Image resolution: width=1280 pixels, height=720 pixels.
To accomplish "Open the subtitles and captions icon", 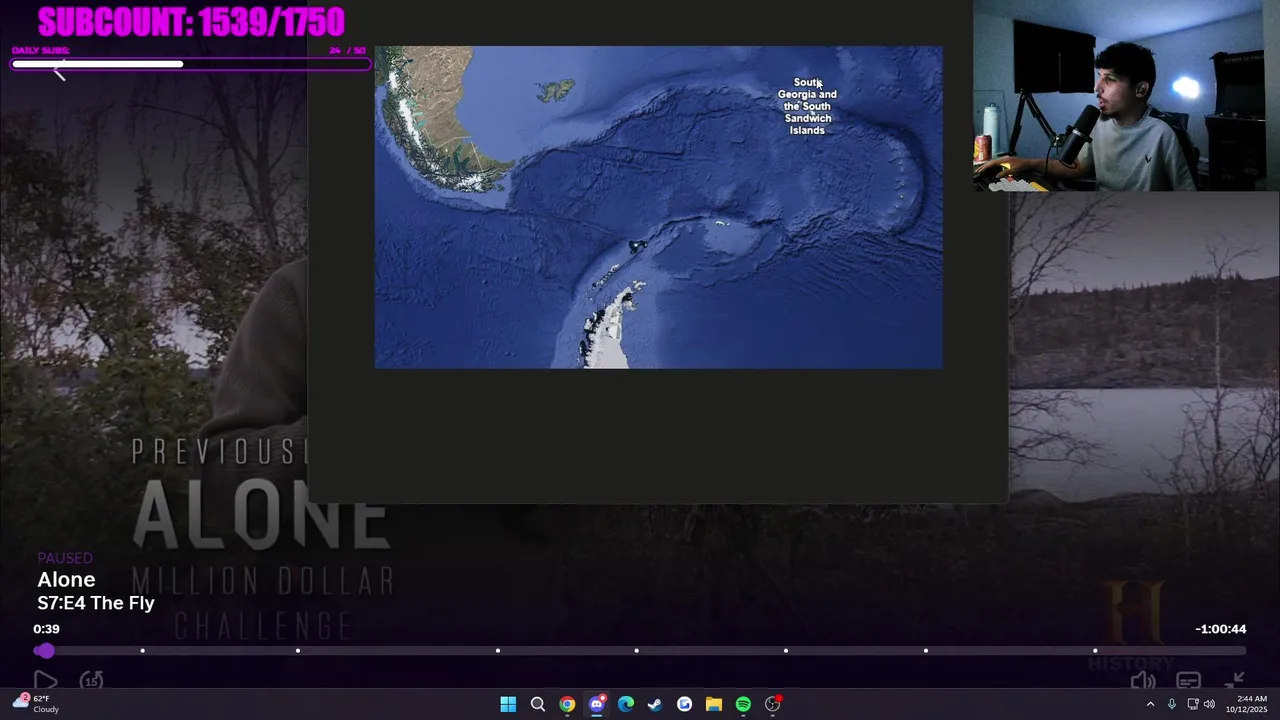I will 1188,681.
